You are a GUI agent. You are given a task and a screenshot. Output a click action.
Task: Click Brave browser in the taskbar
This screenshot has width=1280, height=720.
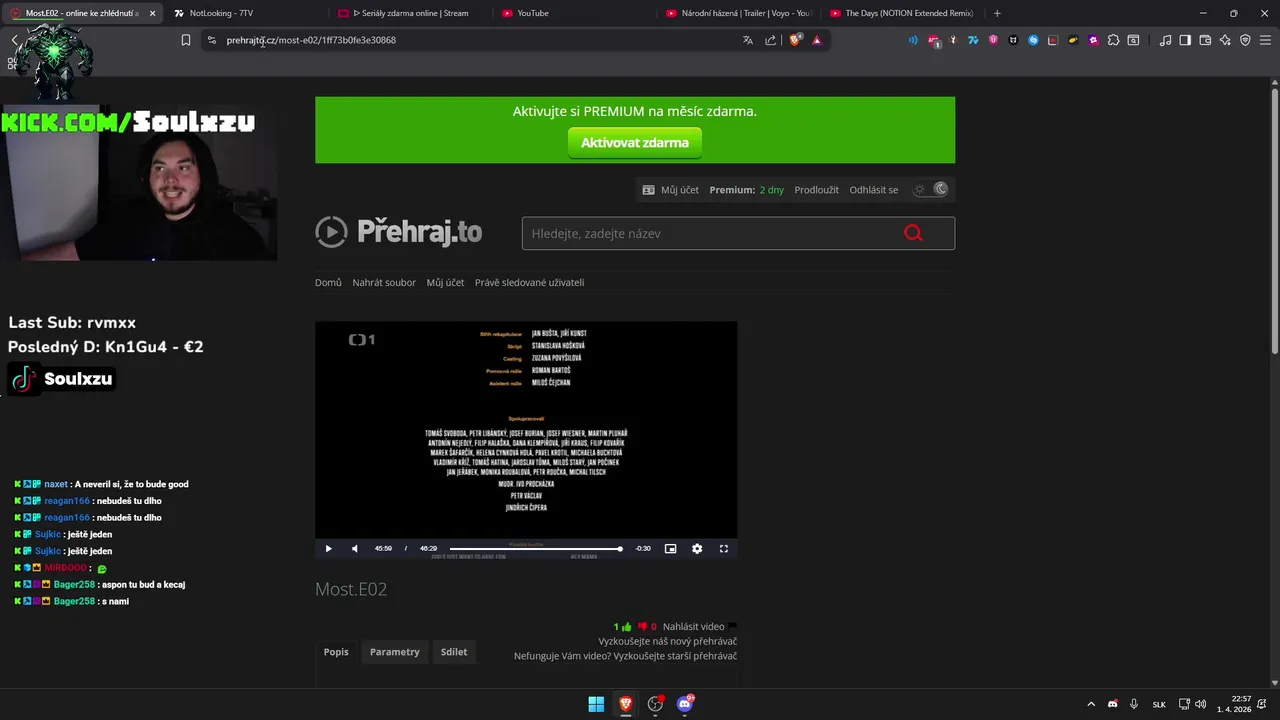point(626,704)
